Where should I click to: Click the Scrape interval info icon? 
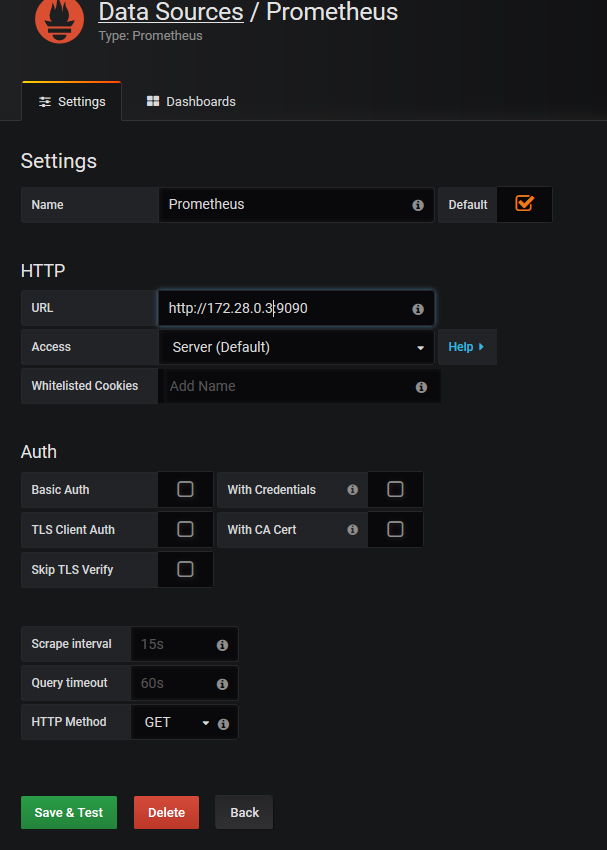pos(222,645)
